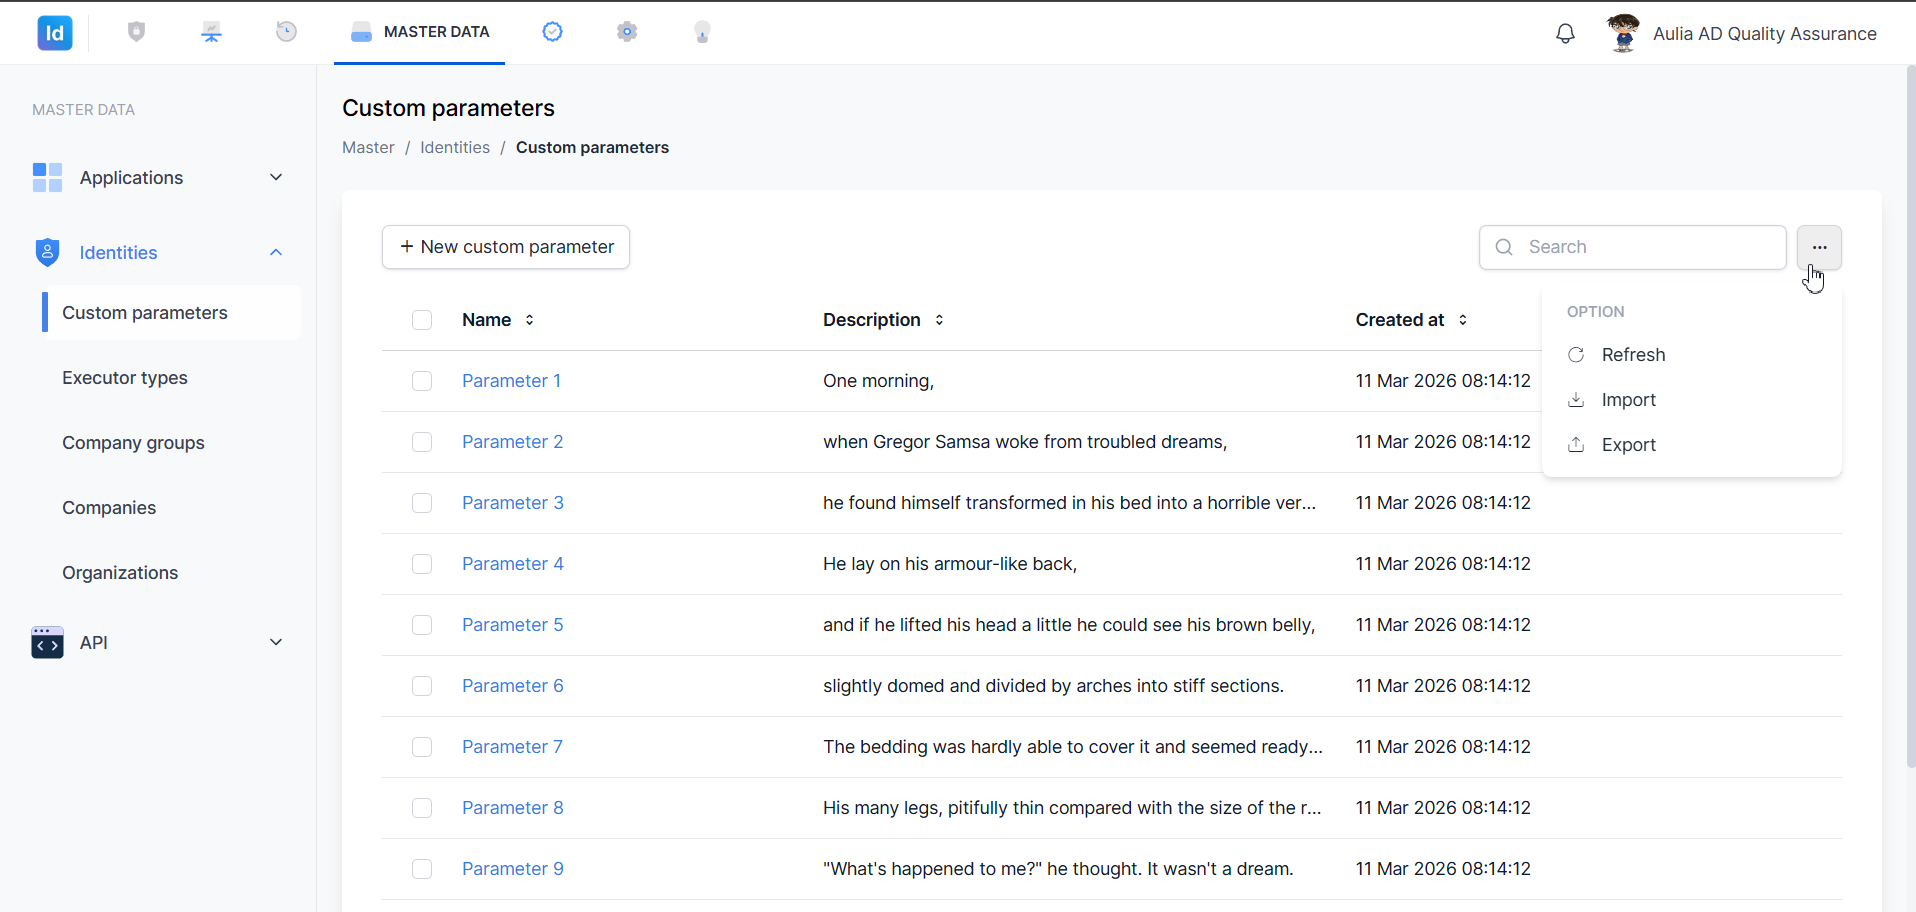Viewport: 1916px width, 912px height.
Task: Open the clock history icon in top navigation
Action: tap(286, 32)
